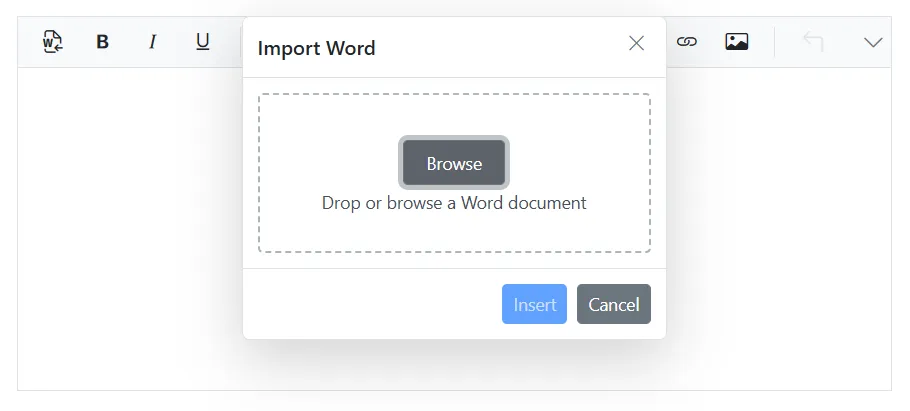
Task: Close the Import Word dialog
Action: coord(637,43)
